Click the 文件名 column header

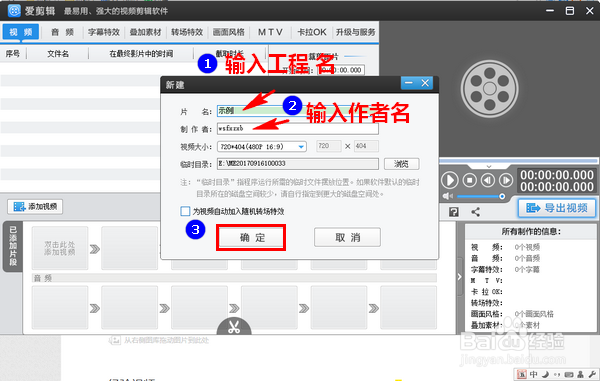pyautogui.click(x=58, y=54)
